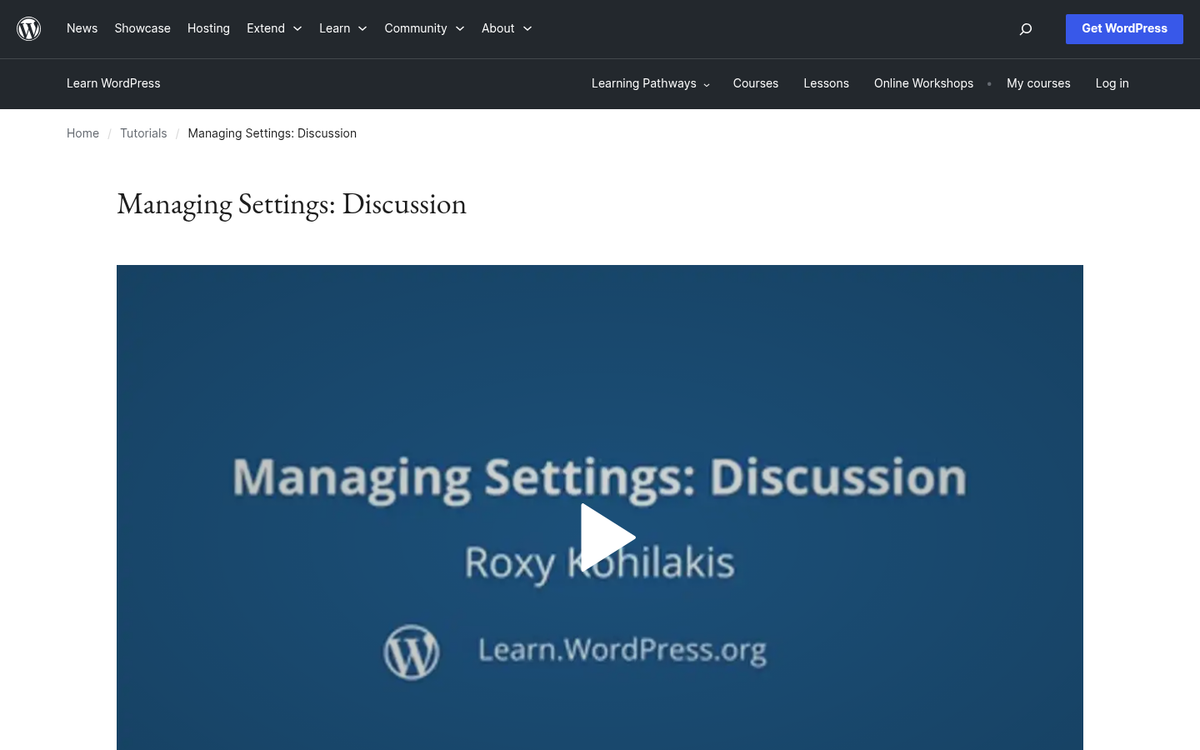Click the WordPress logo in the header

[28, 28]
